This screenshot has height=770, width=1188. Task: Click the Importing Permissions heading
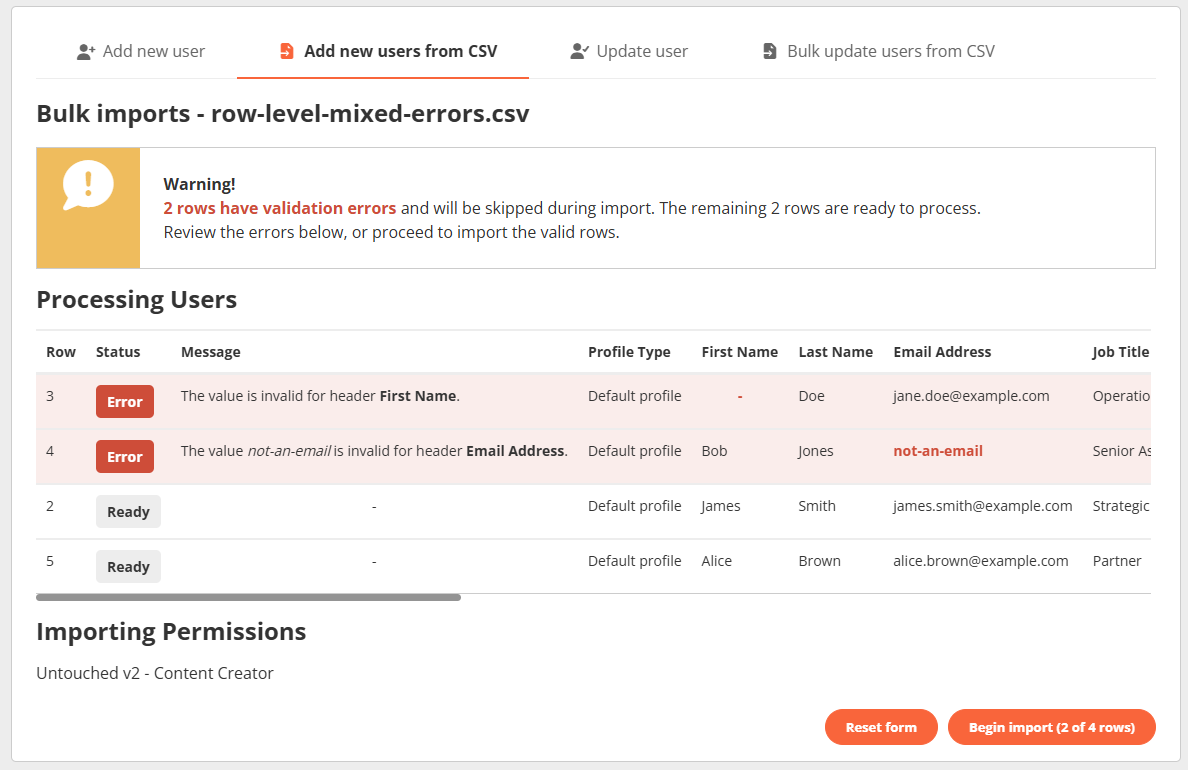171,631
